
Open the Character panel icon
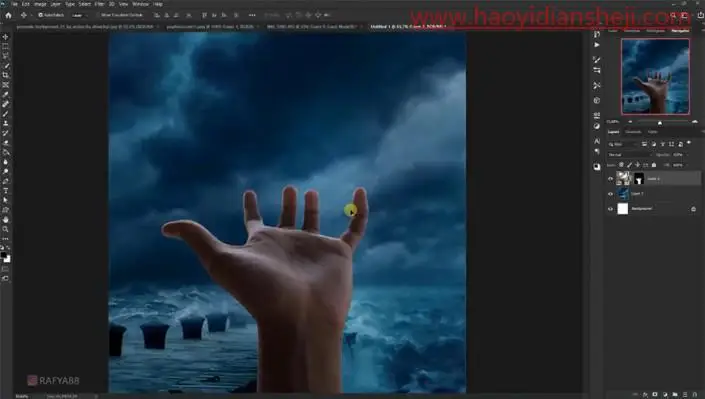tap(597, 141)
